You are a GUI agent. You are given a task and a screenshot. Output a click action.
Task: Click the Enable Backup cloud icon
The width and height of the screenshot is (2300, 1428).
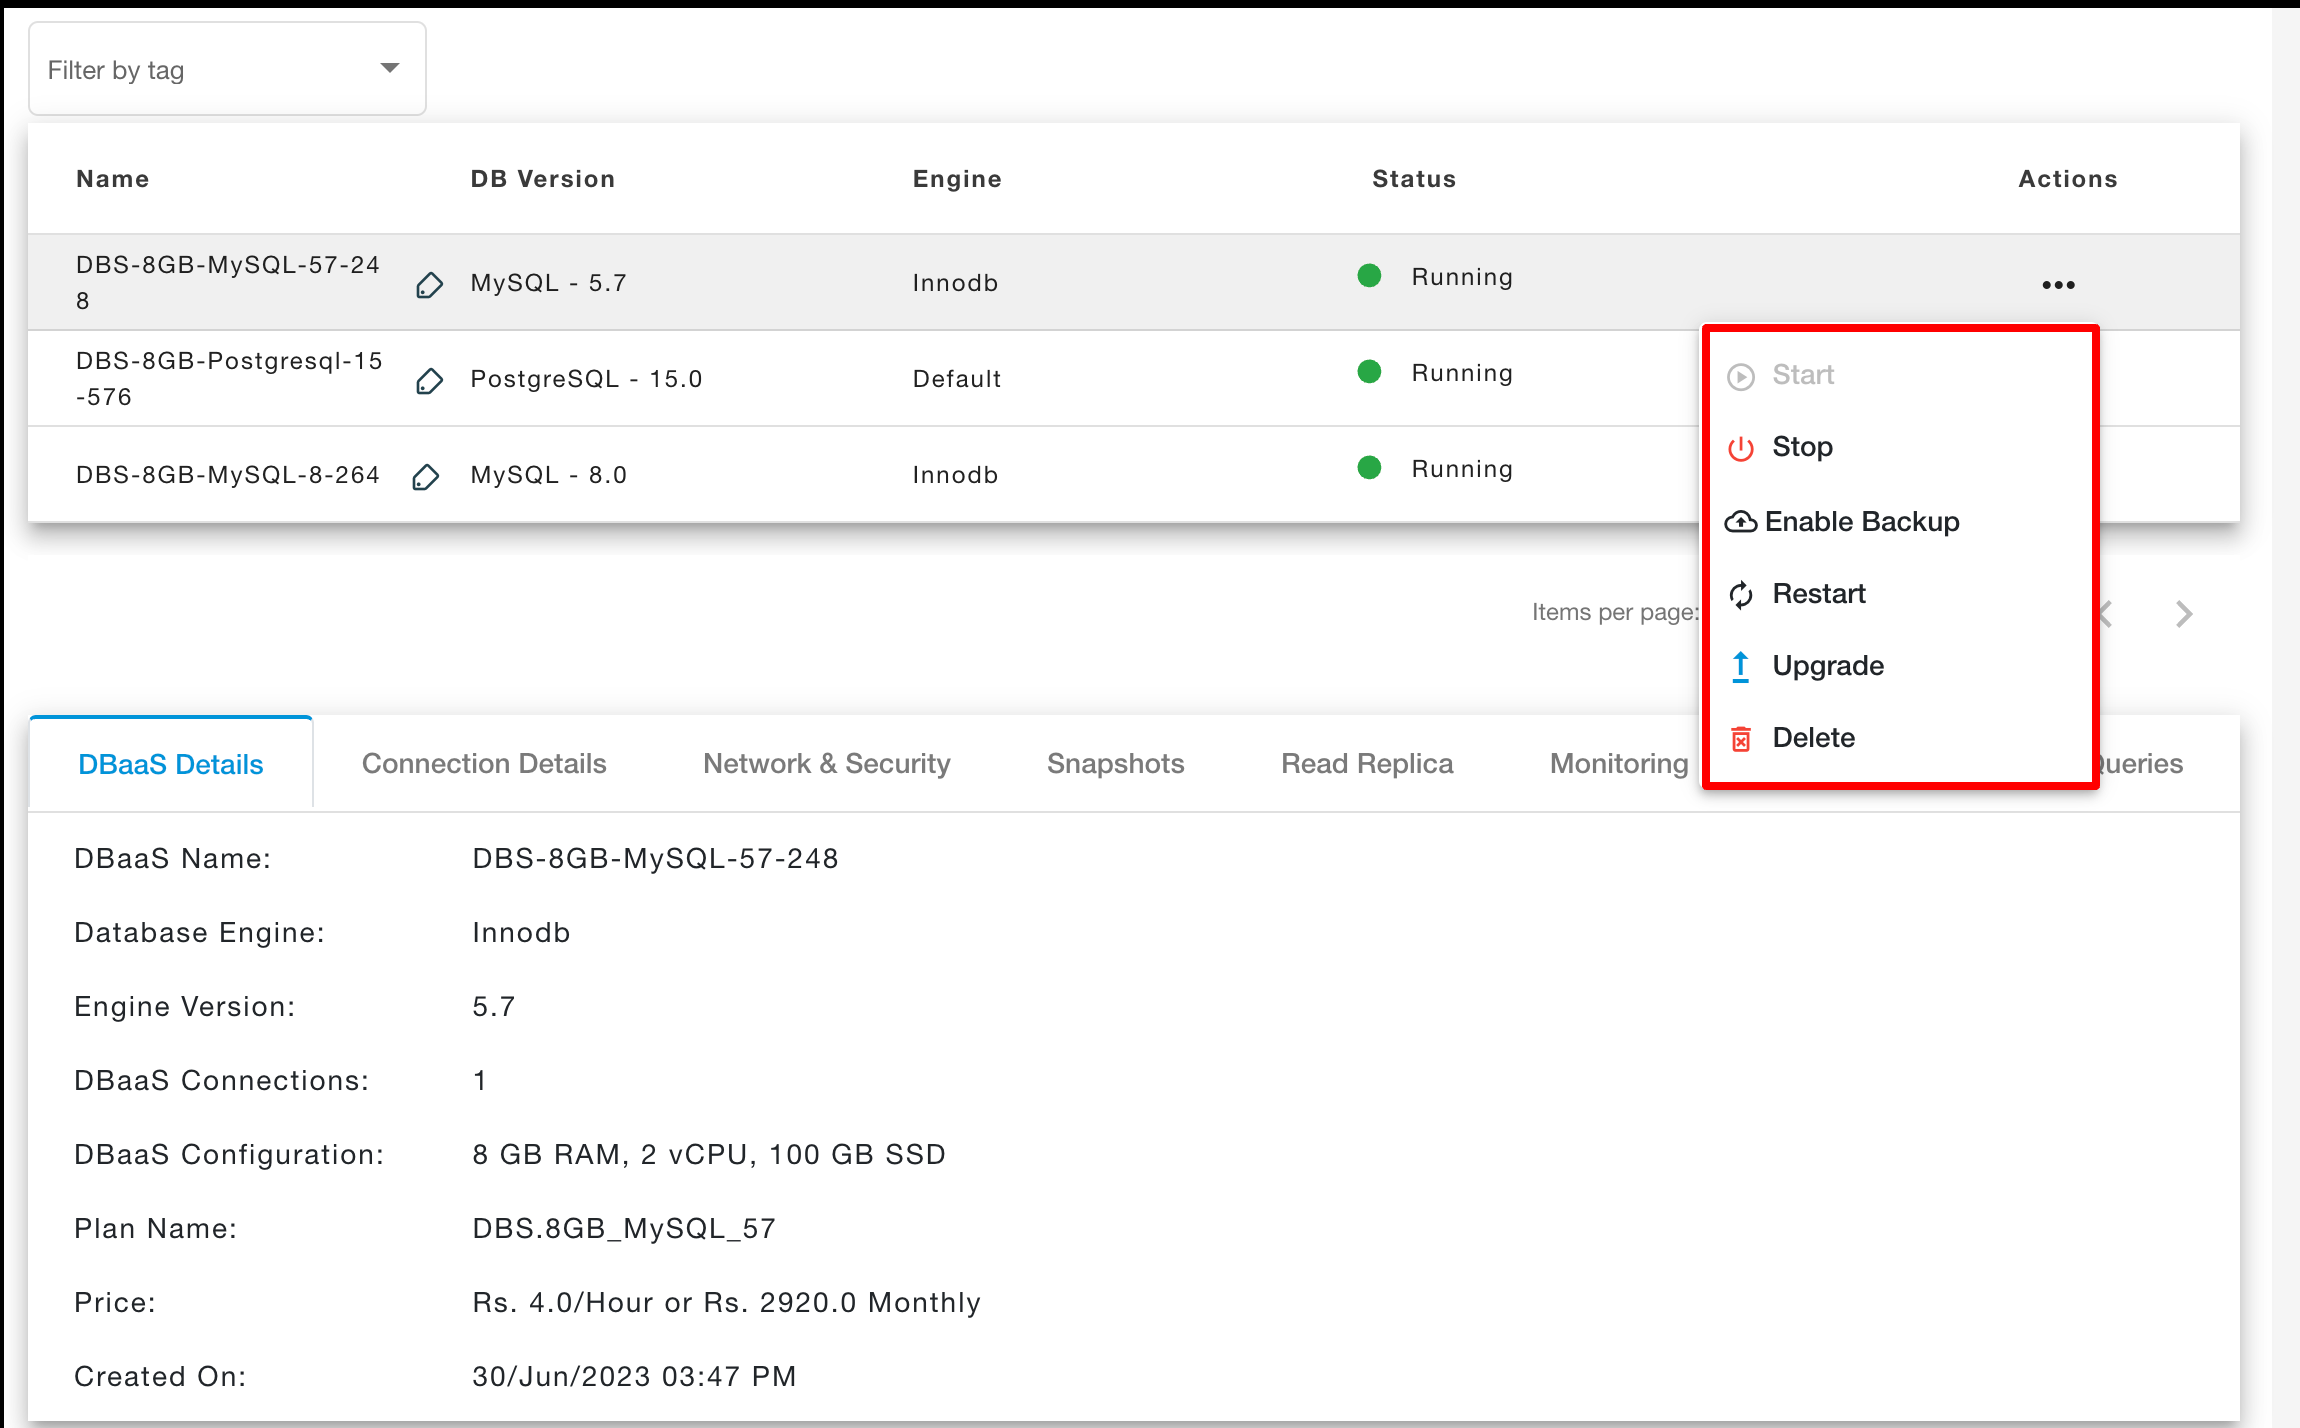pyautogui.click(x=1741, y=522)
